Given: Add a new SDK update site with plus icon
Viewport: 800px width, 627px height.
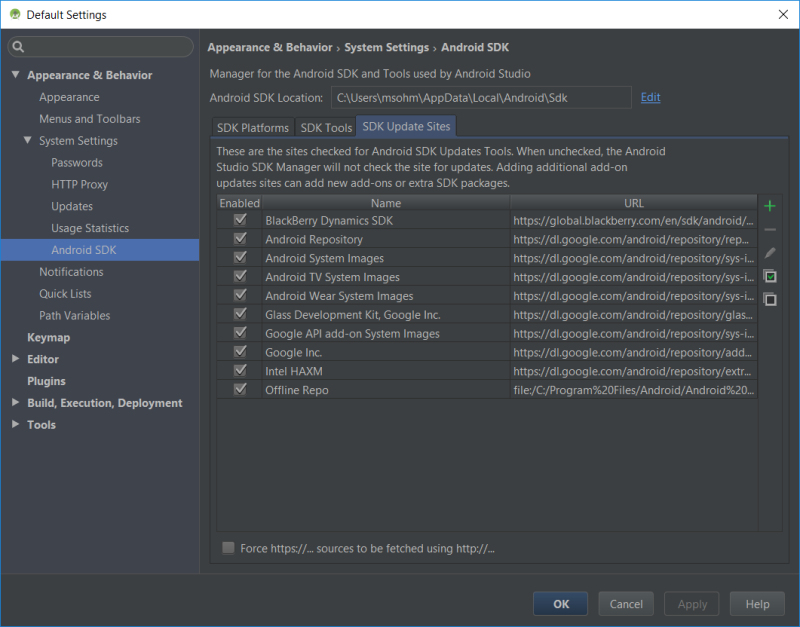Looking at the screenshot, I should pos(770,206).
